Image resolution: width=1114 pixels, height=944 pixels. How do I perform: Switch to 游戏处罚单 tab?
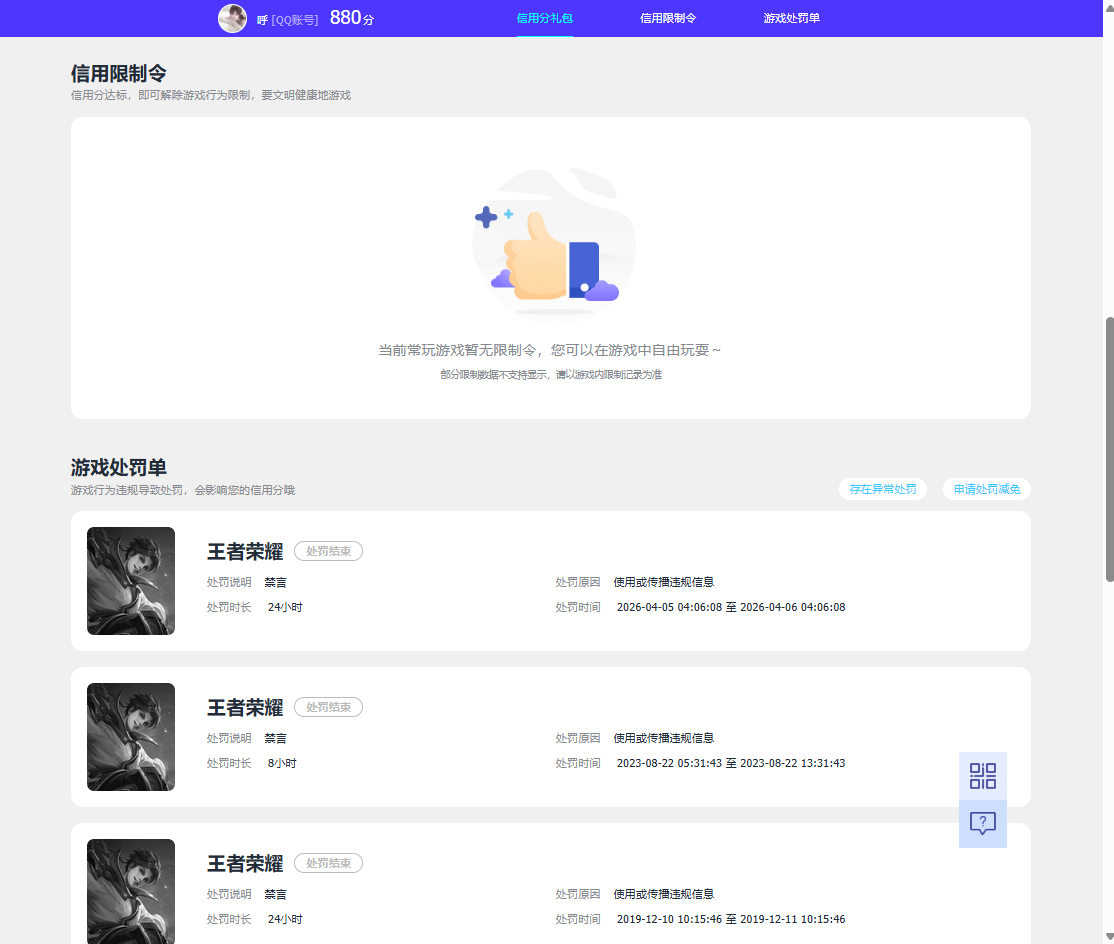point(791,18)
